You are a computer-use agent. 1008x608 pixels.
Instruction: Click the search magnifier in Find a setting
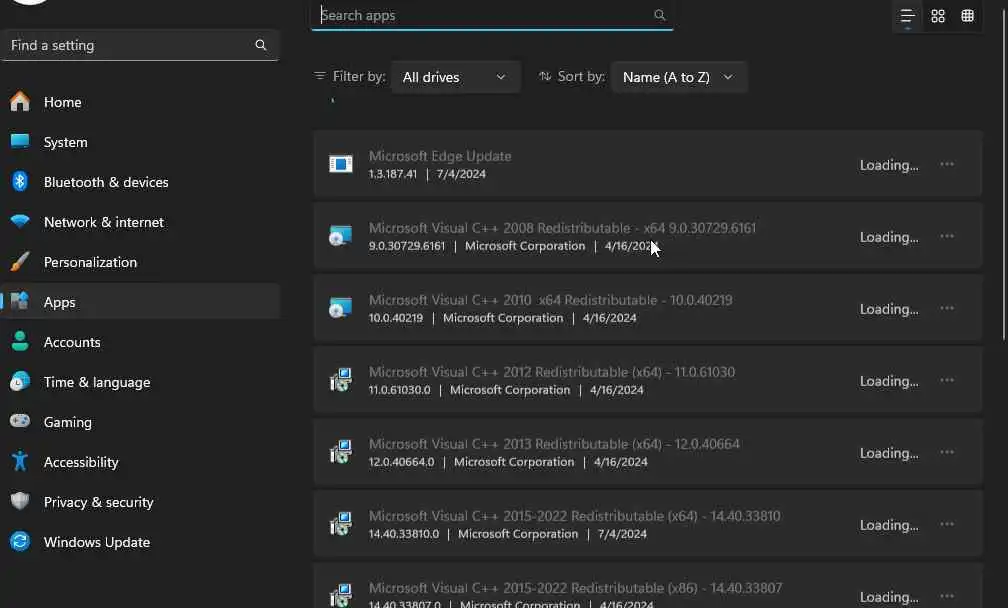[260, 45]
